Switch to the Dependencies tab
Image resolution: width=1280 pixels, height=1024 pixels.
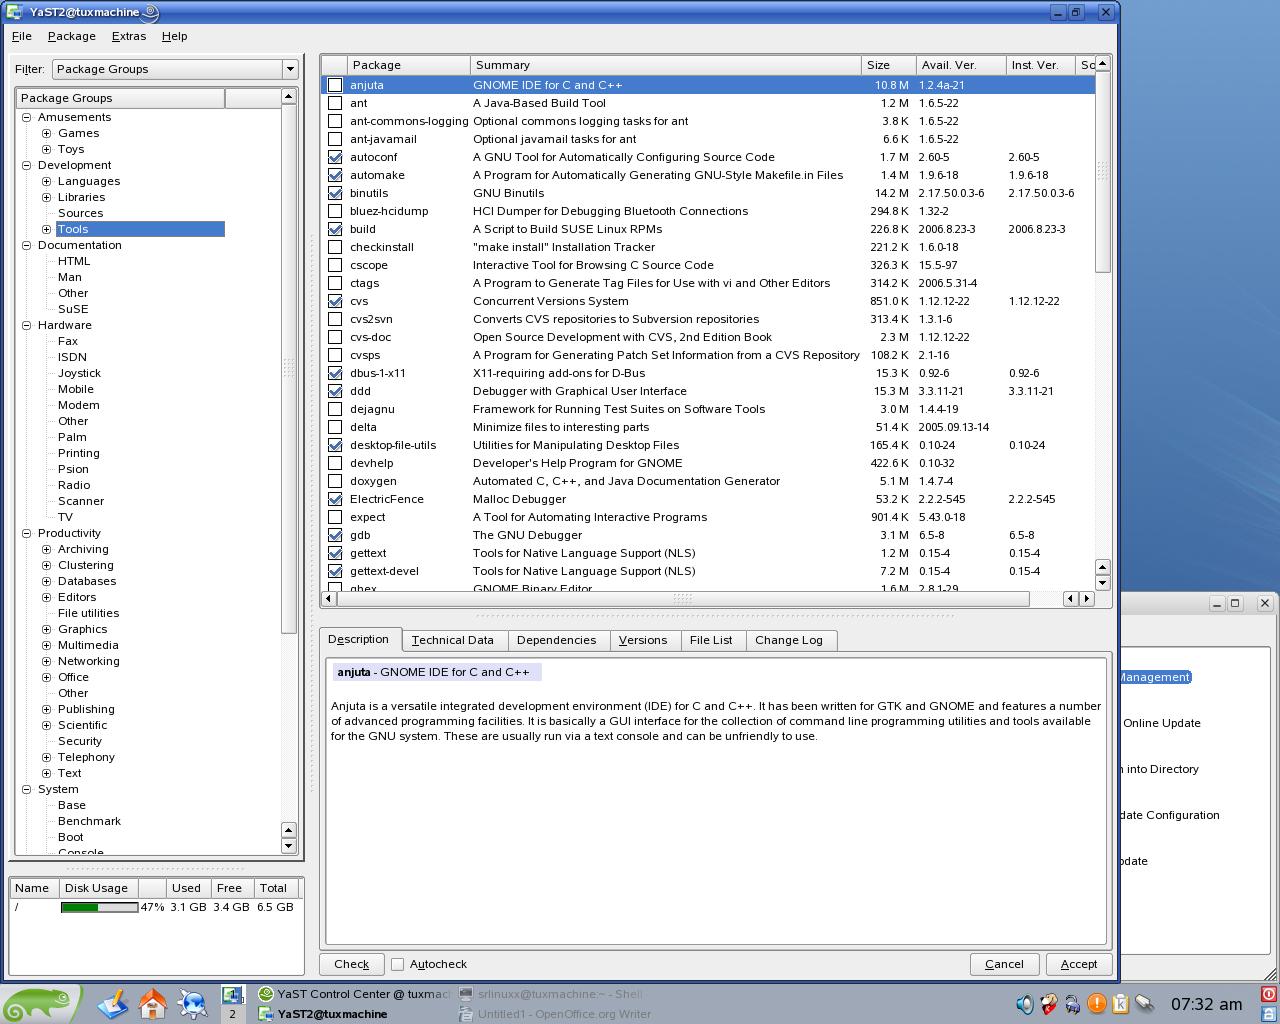point(556,640)
